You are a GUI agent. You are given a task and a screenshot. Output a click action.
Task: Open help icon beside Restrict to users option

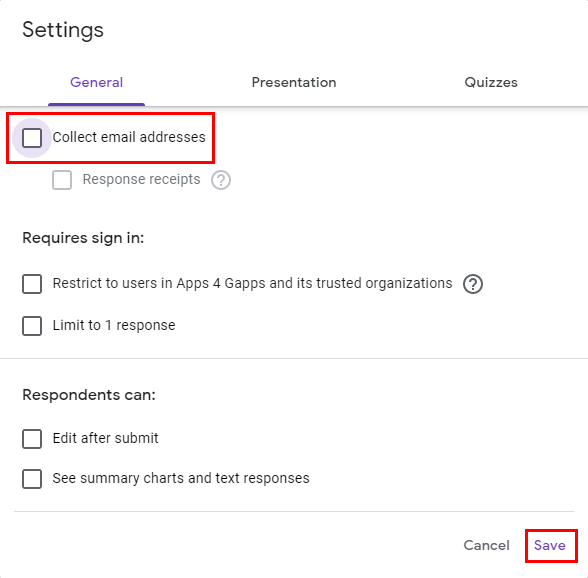pos(472,284)
